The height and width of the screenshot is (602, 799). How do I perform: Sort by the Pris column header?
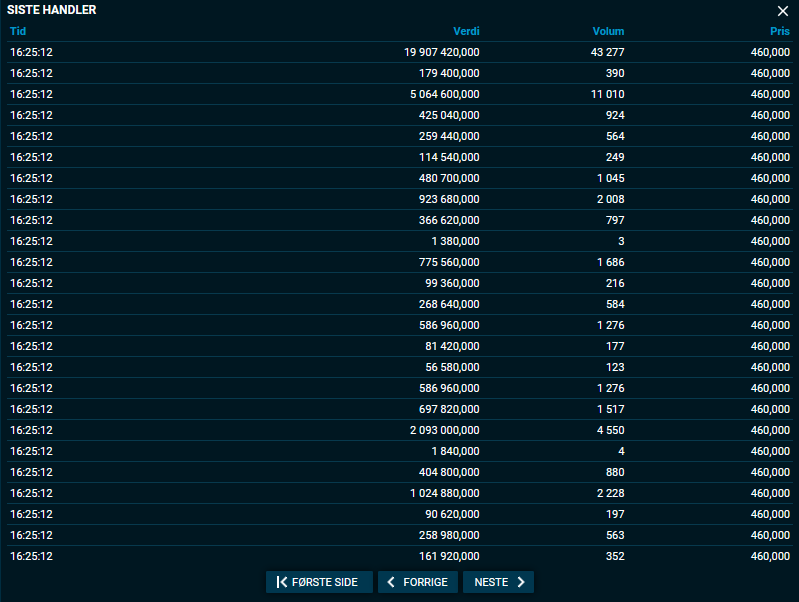[780, 31]
